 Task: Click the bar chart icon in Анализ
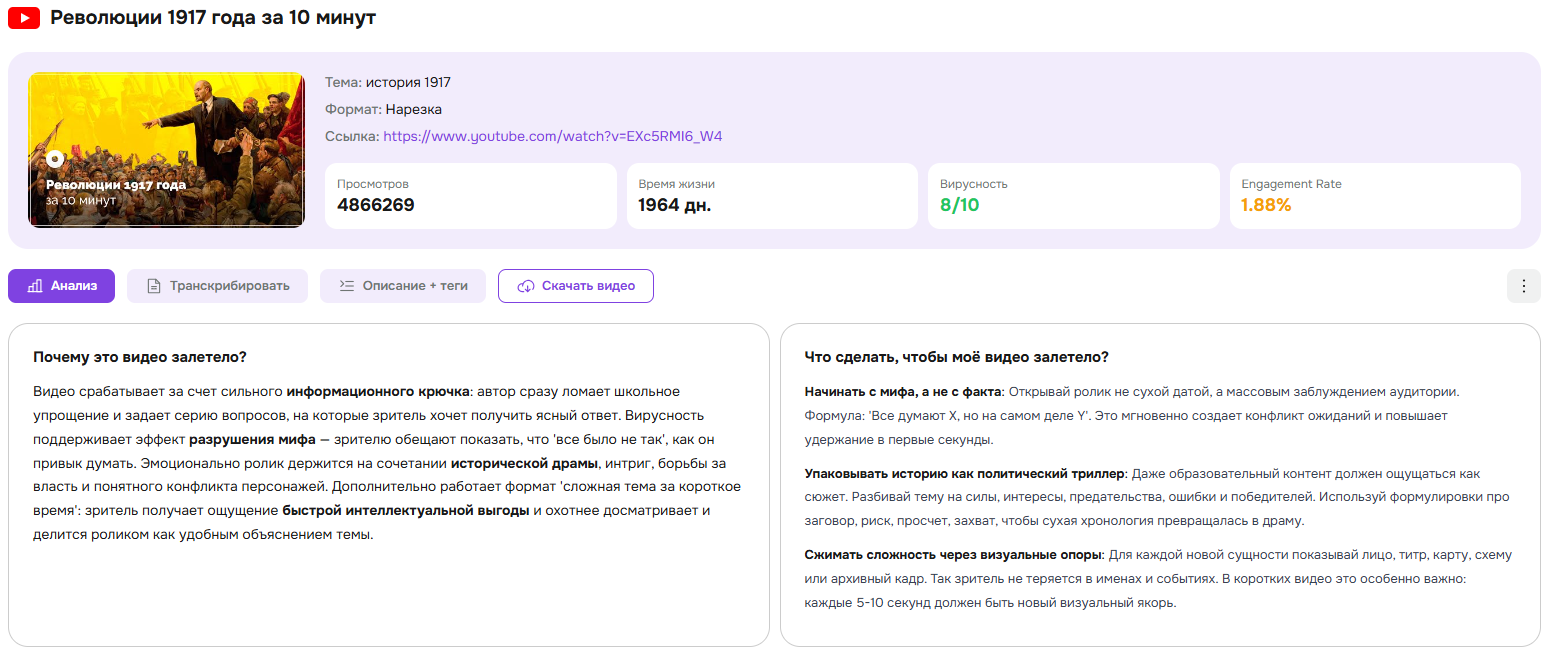(x=35, y=286)
